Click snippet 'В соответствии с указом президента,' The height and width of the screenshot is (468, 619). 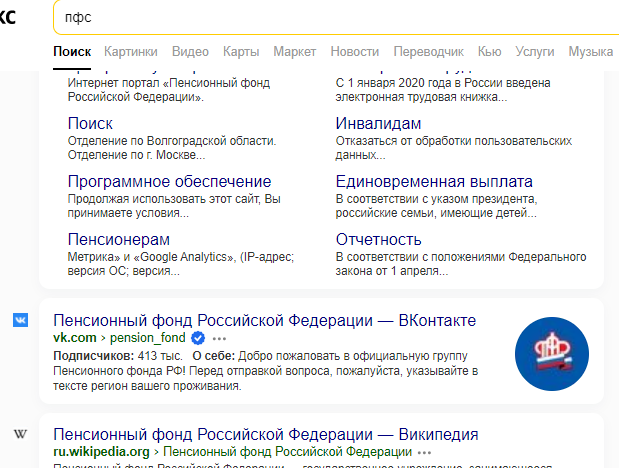pyautogui.click(x=436, y=199)
